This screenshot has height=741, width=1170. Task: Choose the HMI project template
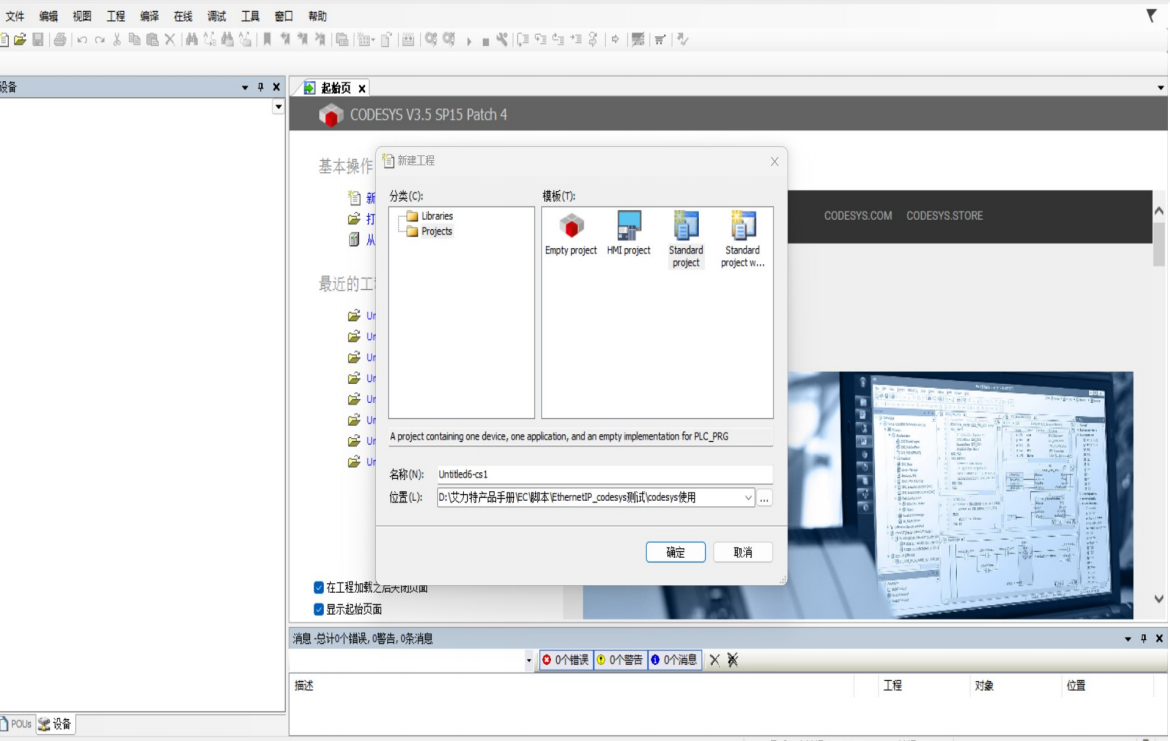pyautogui.click(x=628, y=226)
